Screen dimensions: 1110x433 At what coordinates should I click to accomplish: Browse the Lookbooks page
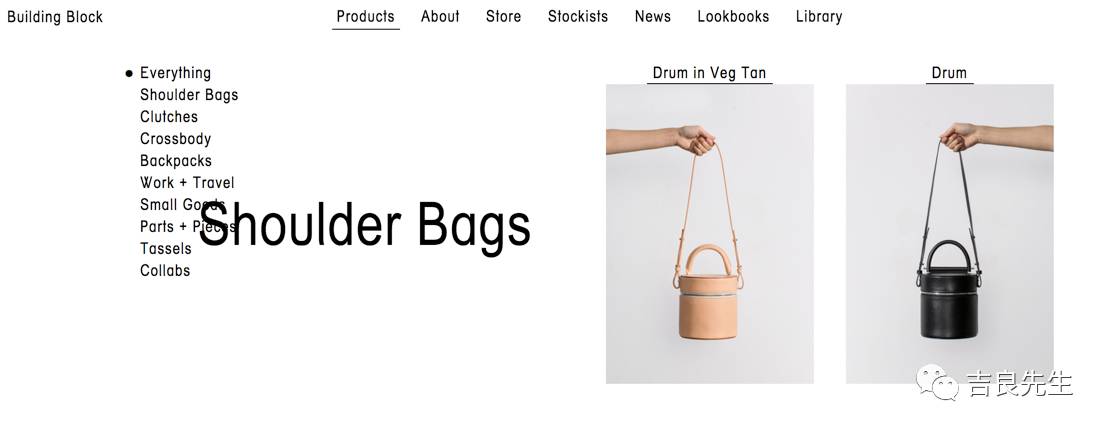(733, 17)
